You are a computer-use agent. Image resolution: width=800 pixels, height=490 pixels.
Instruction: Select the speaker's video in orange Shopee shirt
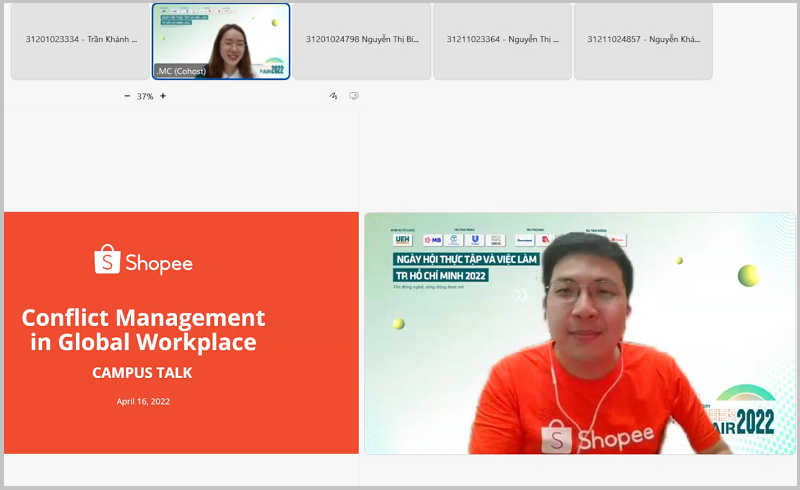click(580, 333)
